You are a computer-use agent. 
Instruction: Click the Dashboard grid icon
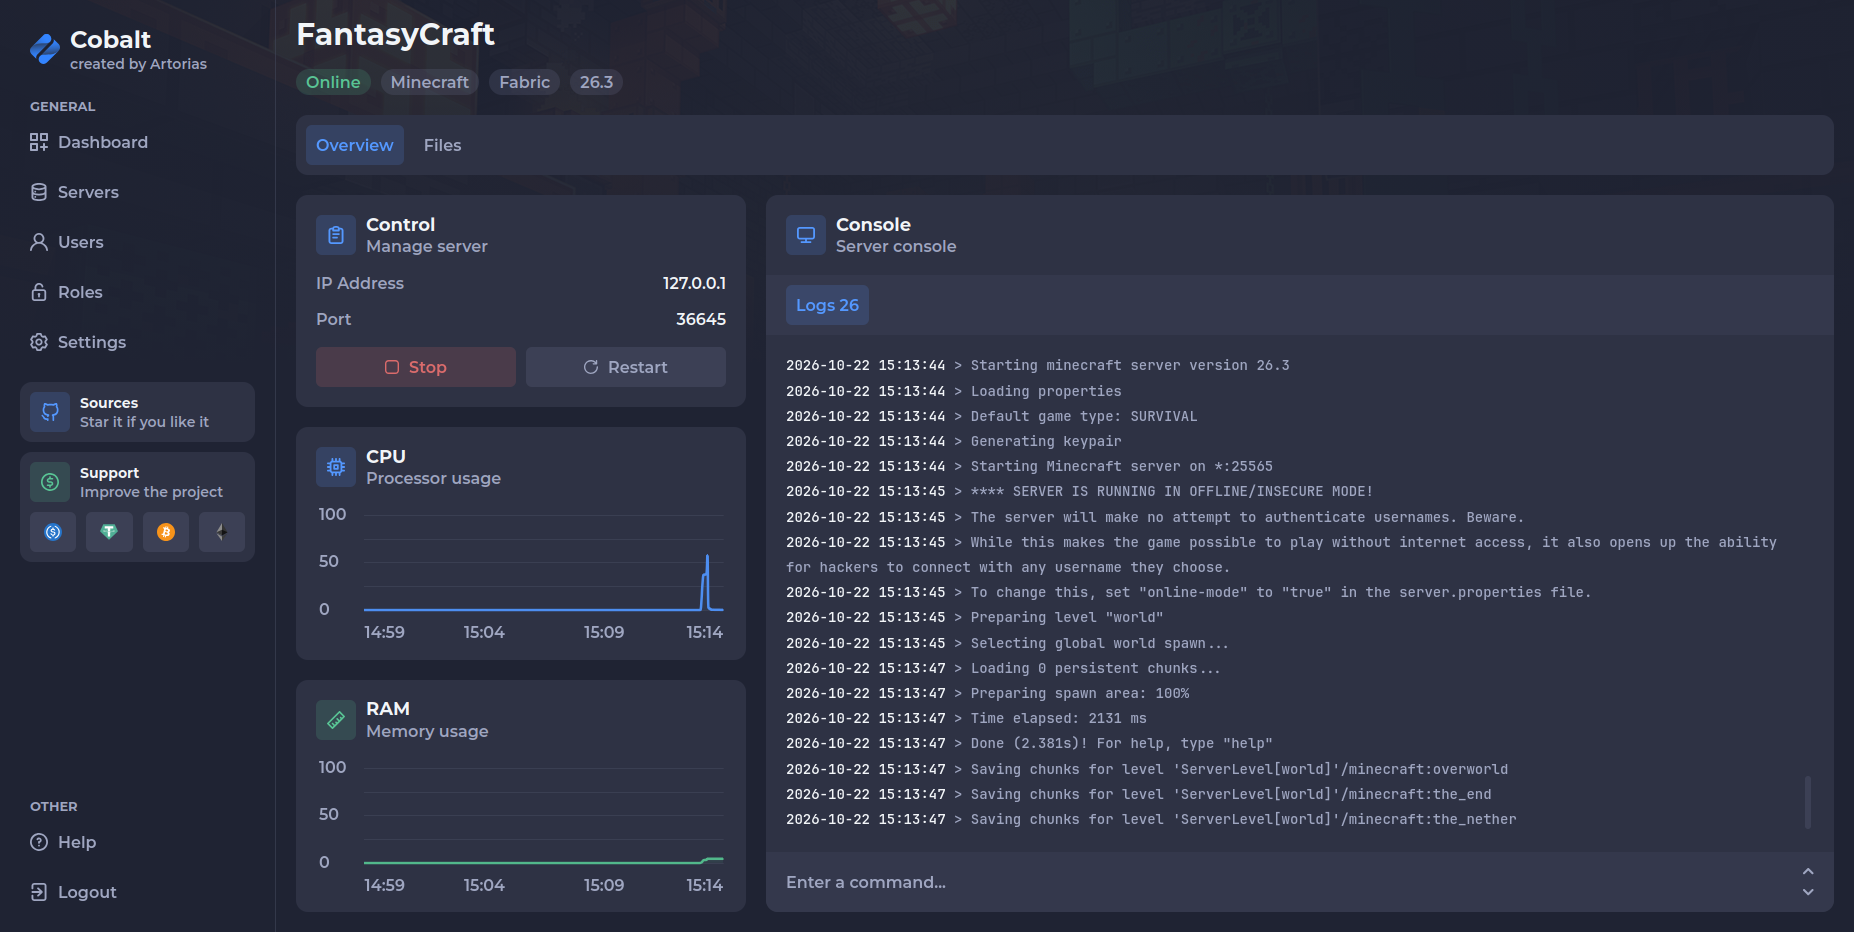39,142
